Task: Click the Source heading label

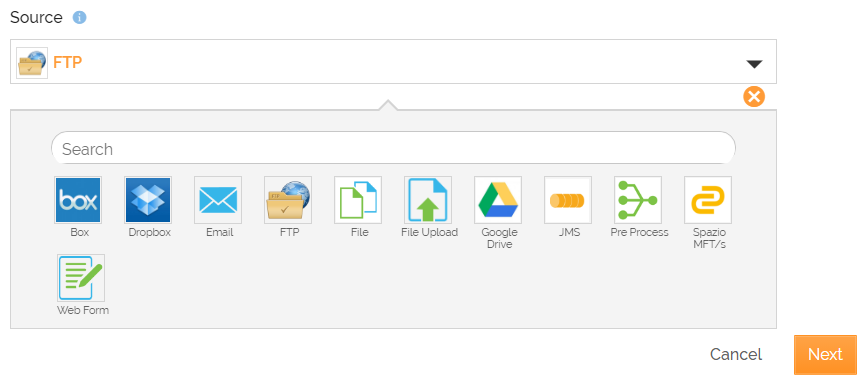Action: 36,18
